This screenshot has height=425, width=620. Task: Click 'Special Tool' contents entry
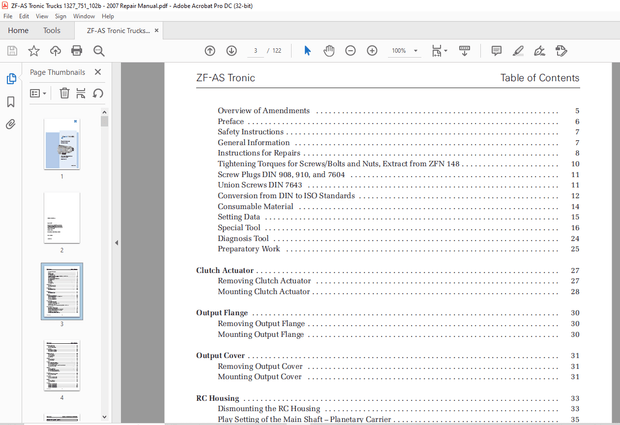239,228
